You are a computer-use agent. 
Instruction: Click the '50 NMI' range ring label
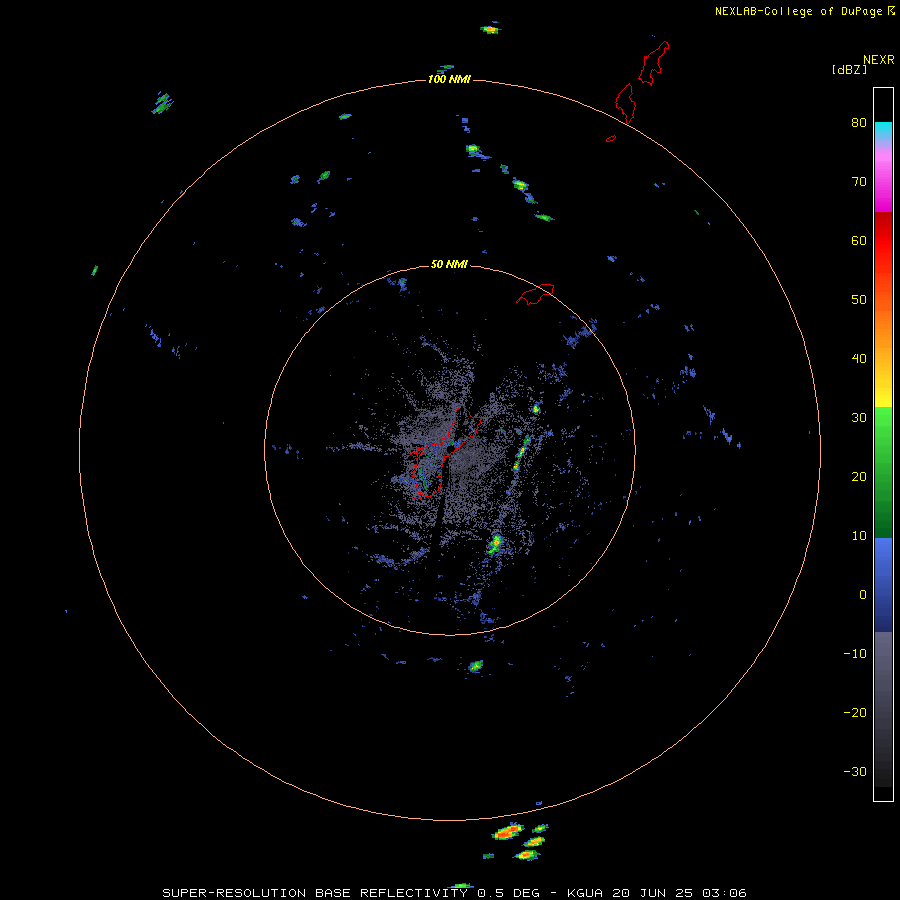pyautogui.click(x=449, y=265)
